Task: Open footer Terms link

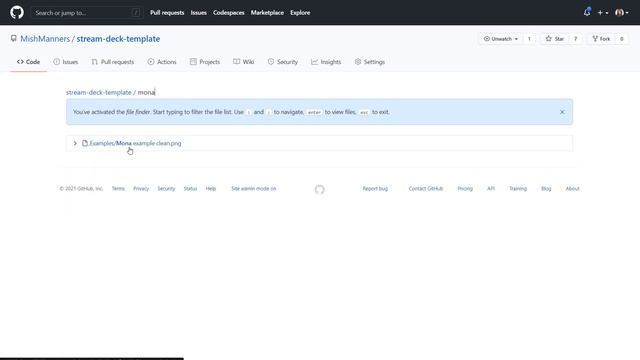Action: [x=118, y=189]
